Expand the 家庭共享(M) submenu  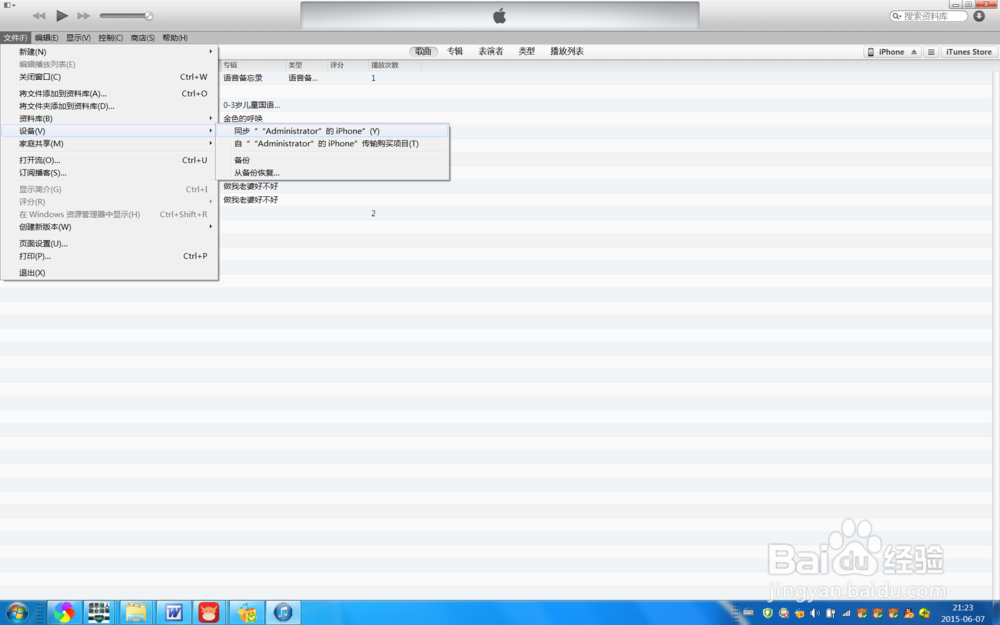click(110, 143)
